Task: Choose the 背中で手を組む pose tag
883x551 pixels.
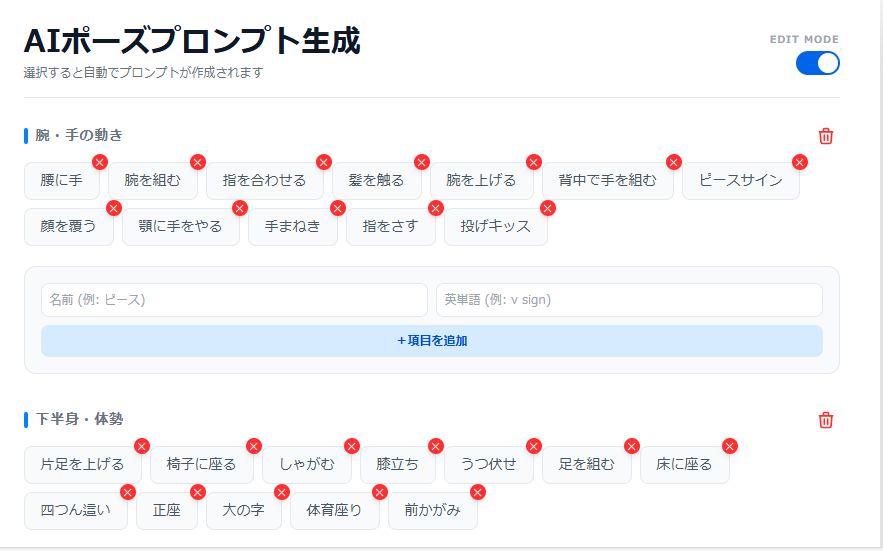Action: point(607,181)
